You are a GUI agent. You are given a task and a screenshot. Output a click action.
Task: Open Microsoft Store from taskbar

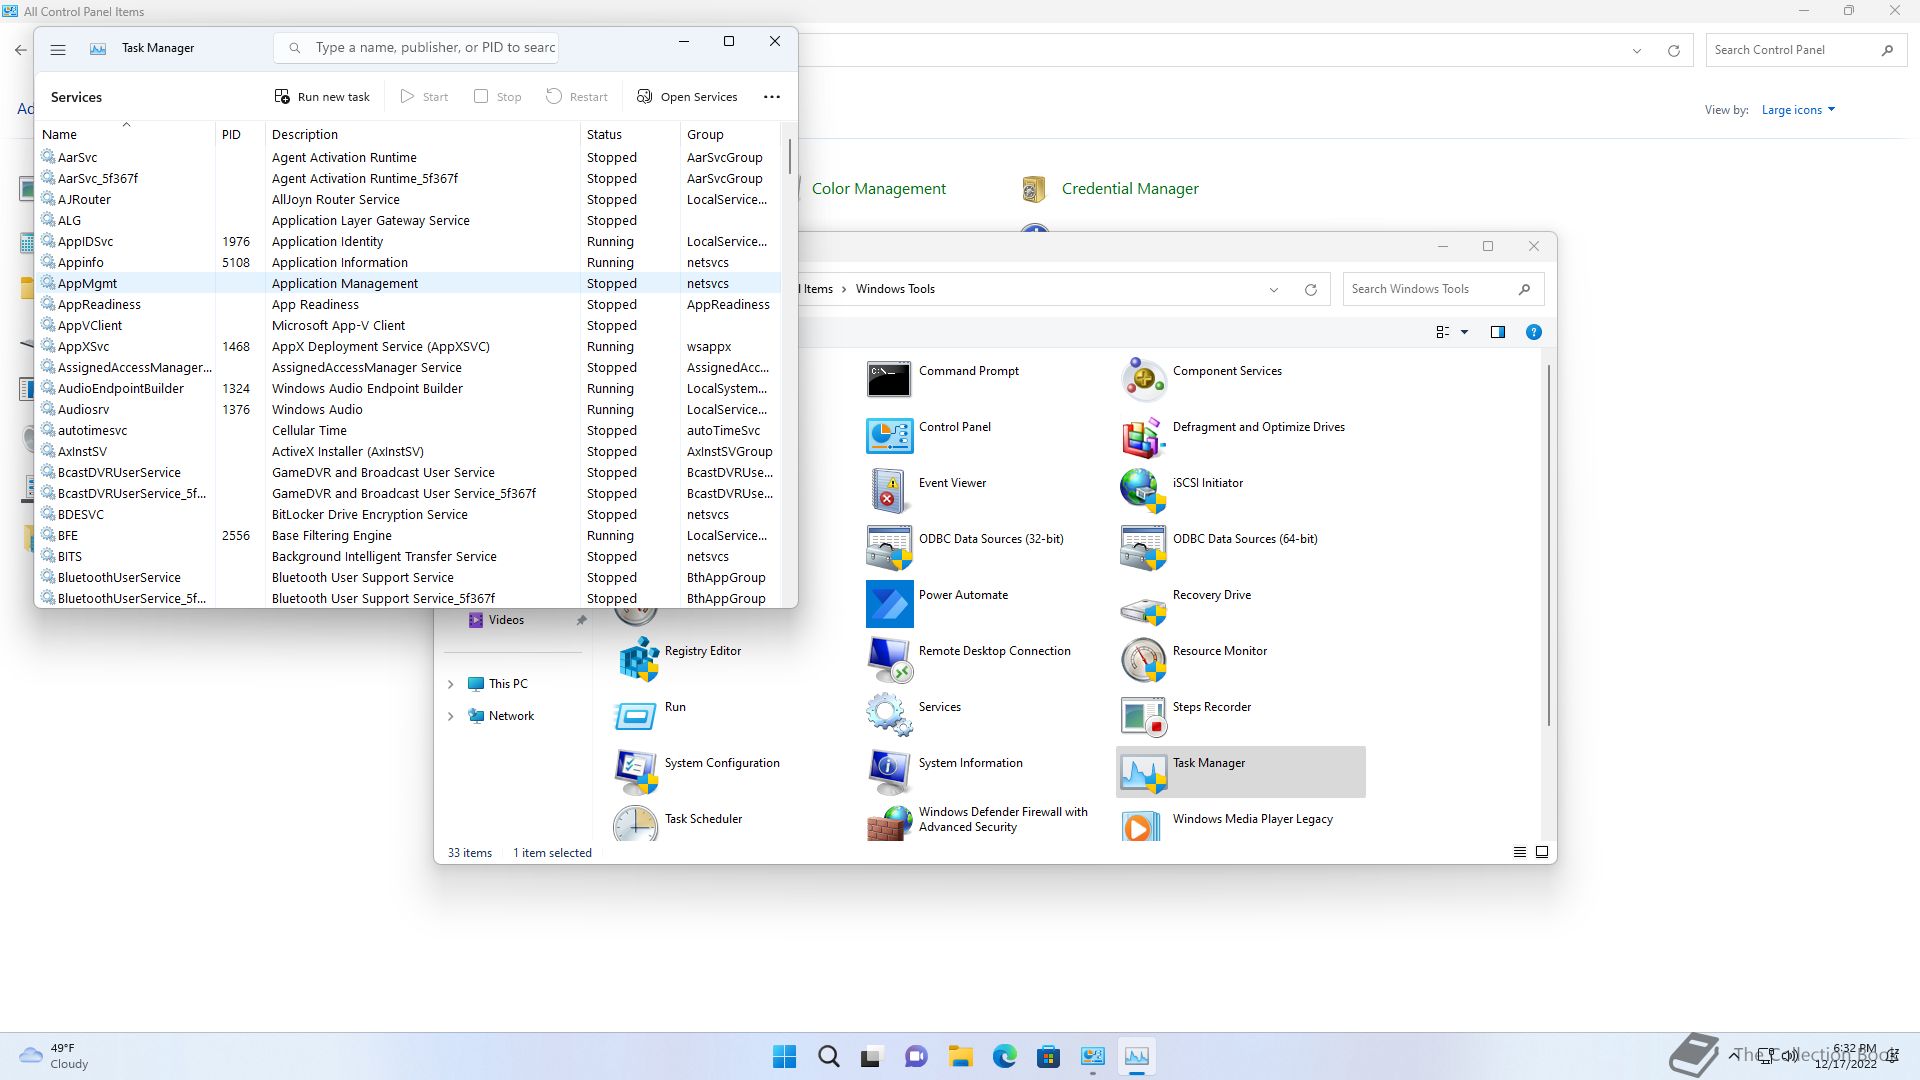coord(1048,1056)
